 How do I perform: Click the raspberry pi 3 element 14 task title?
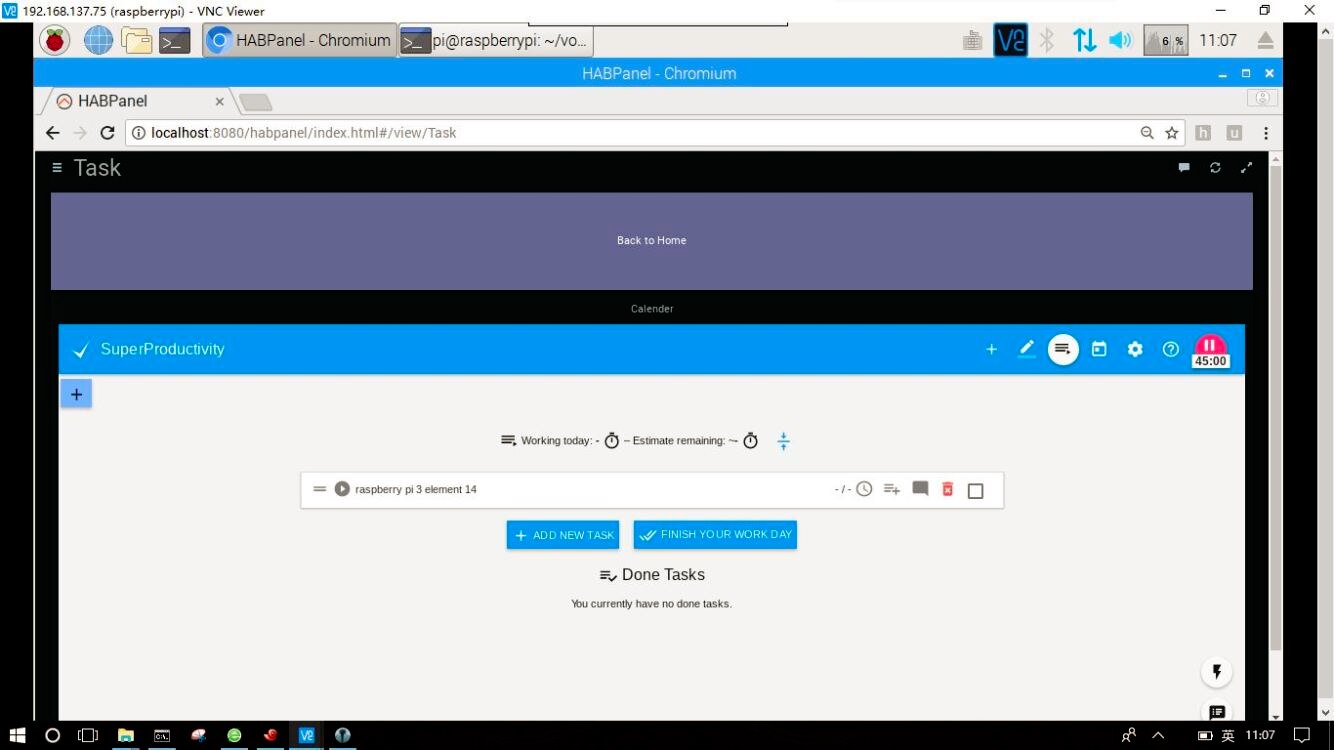coord(416,490)
